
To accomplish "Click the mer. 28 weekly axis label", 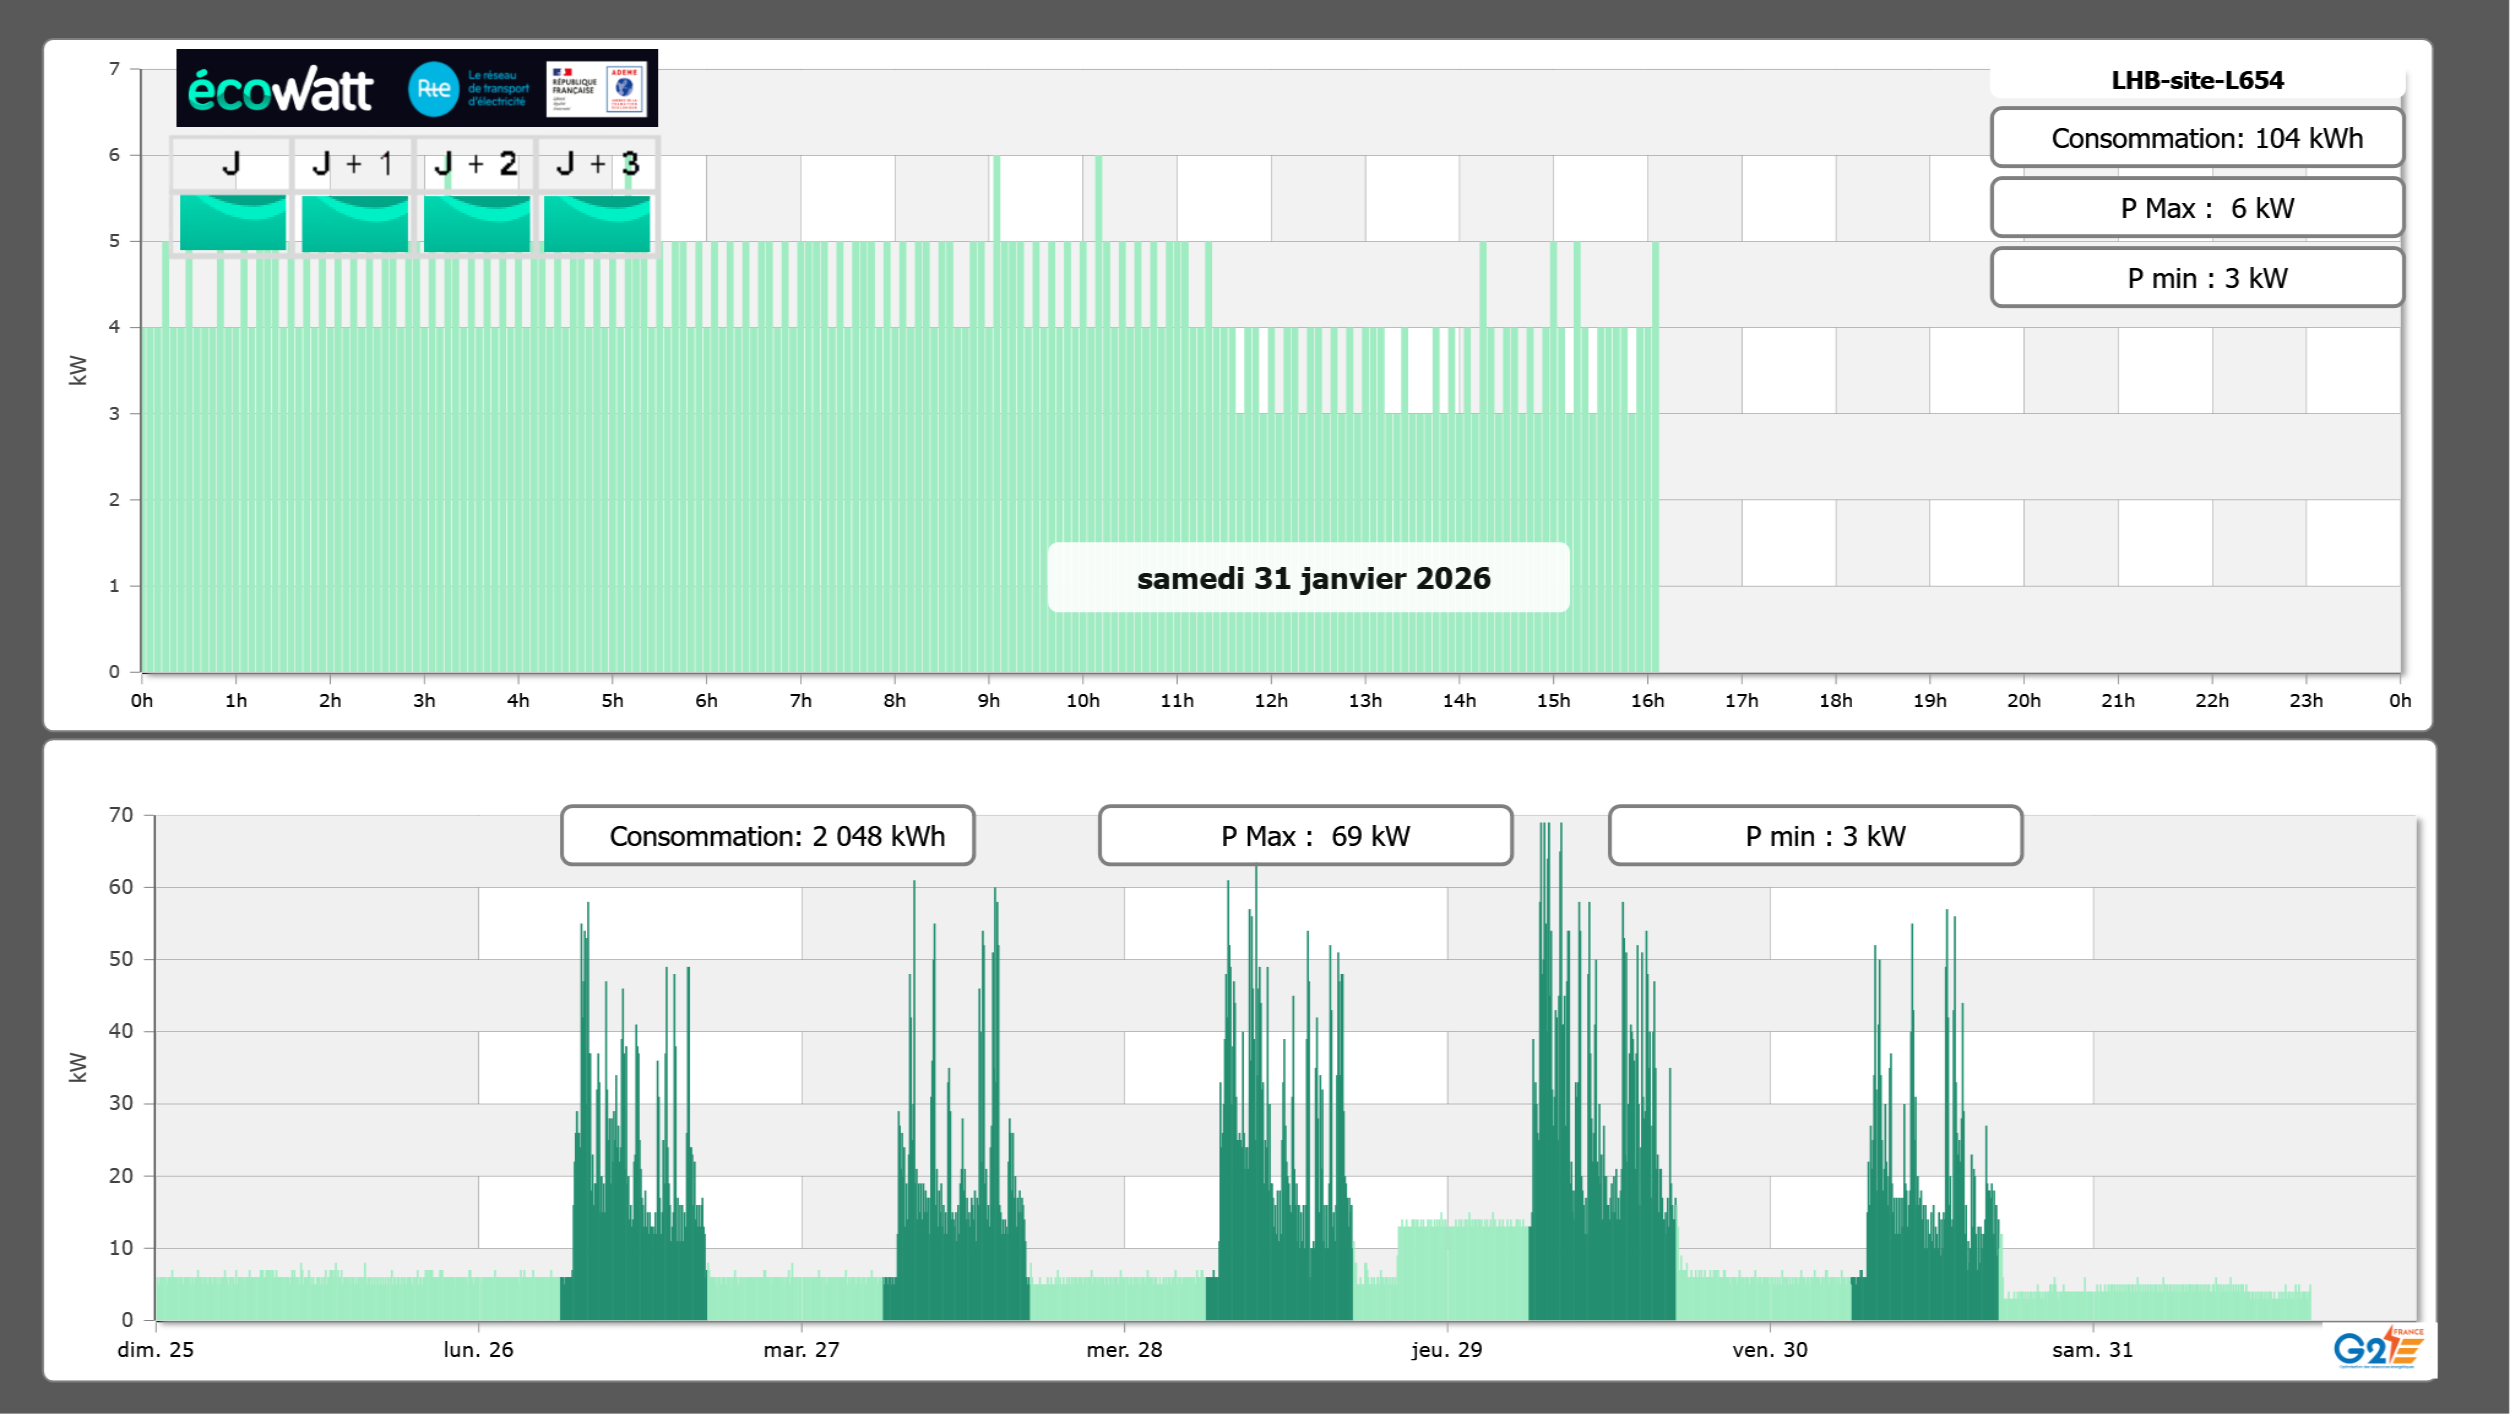I will point(1124,1349).
